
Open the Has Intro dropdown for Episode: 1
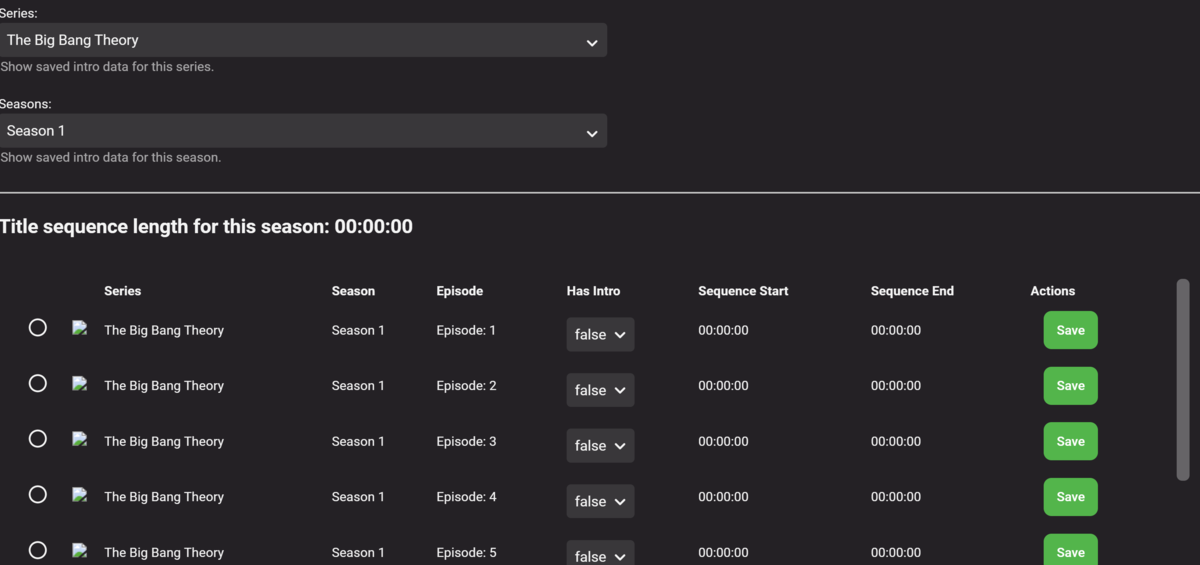[x=600, y=335]
